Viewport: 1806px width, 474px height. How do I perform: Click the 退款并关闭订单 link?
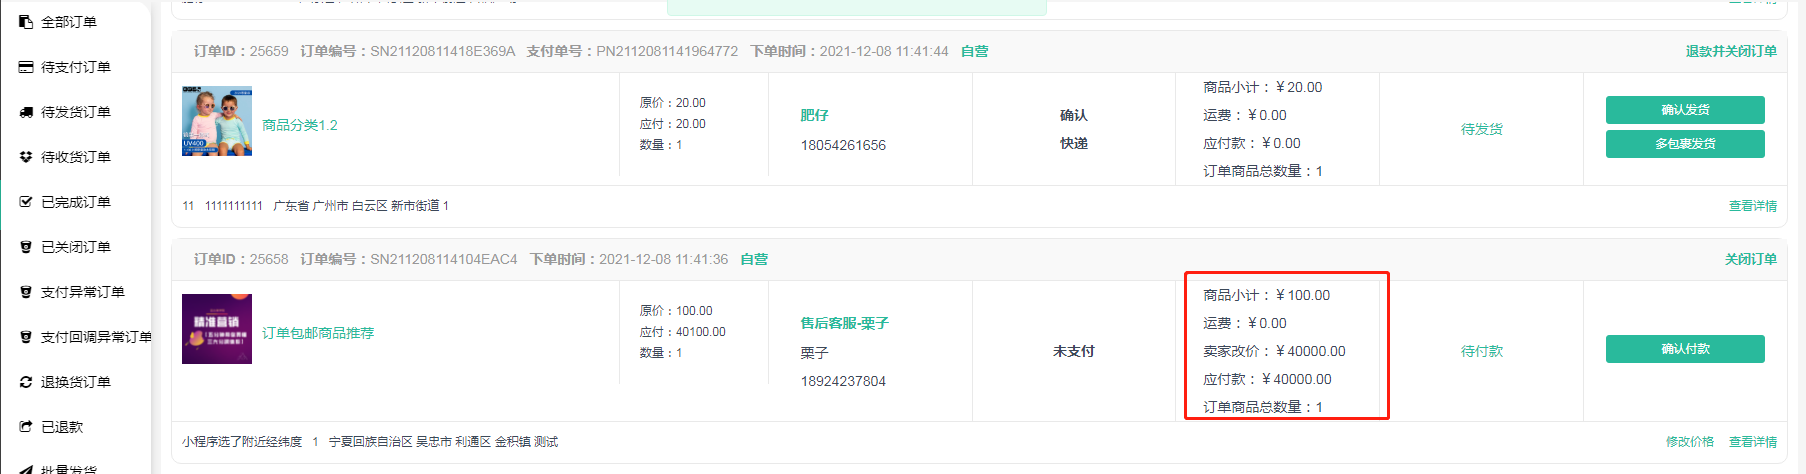1730,51
